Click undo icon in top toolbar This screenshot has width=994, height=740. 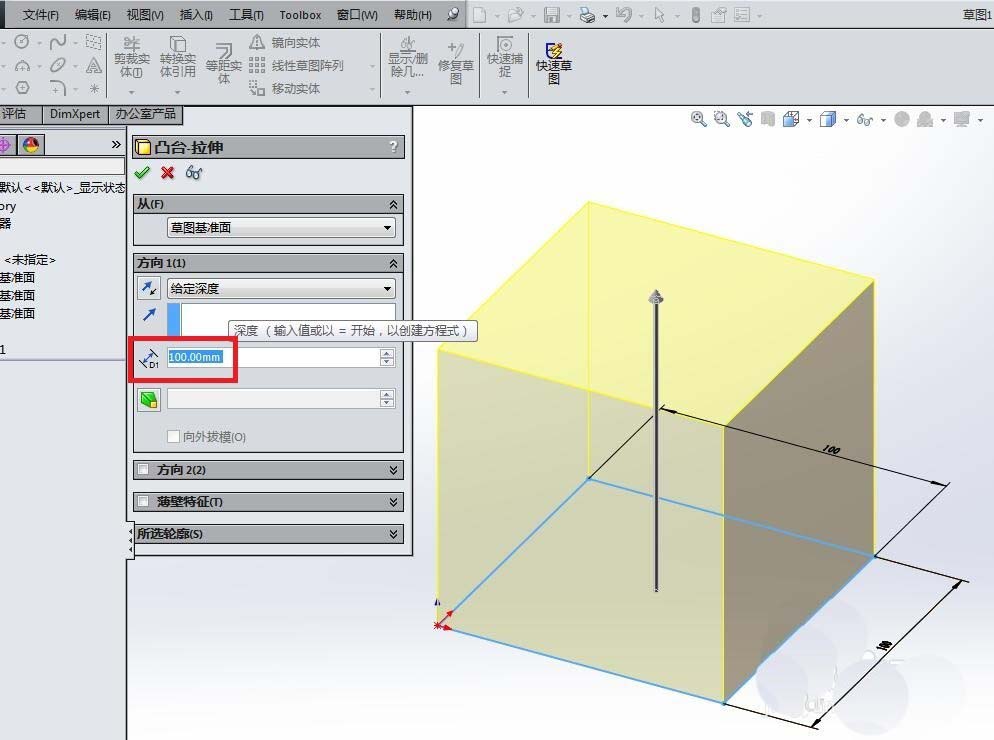point(624,15)
